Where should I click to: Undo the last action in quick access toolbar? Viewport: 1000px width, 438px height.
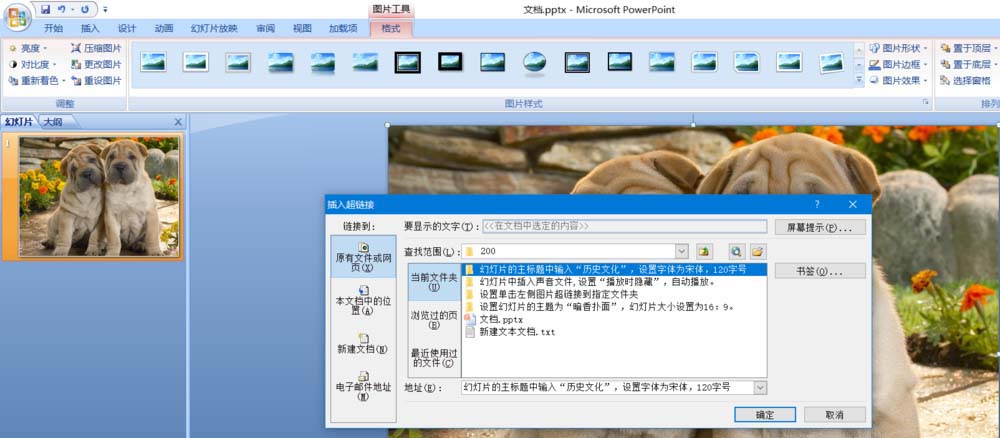click(62, 10)
